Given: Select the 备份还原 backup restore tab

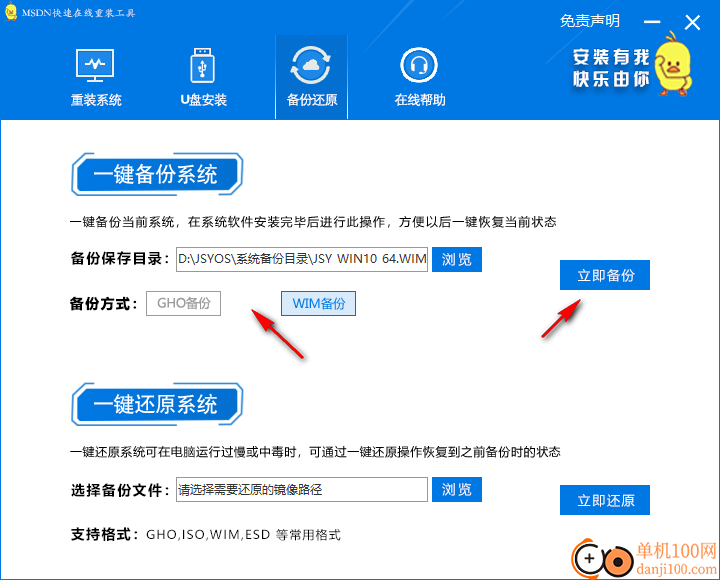Looking at the screenshot, I should [x=311, y=77].
